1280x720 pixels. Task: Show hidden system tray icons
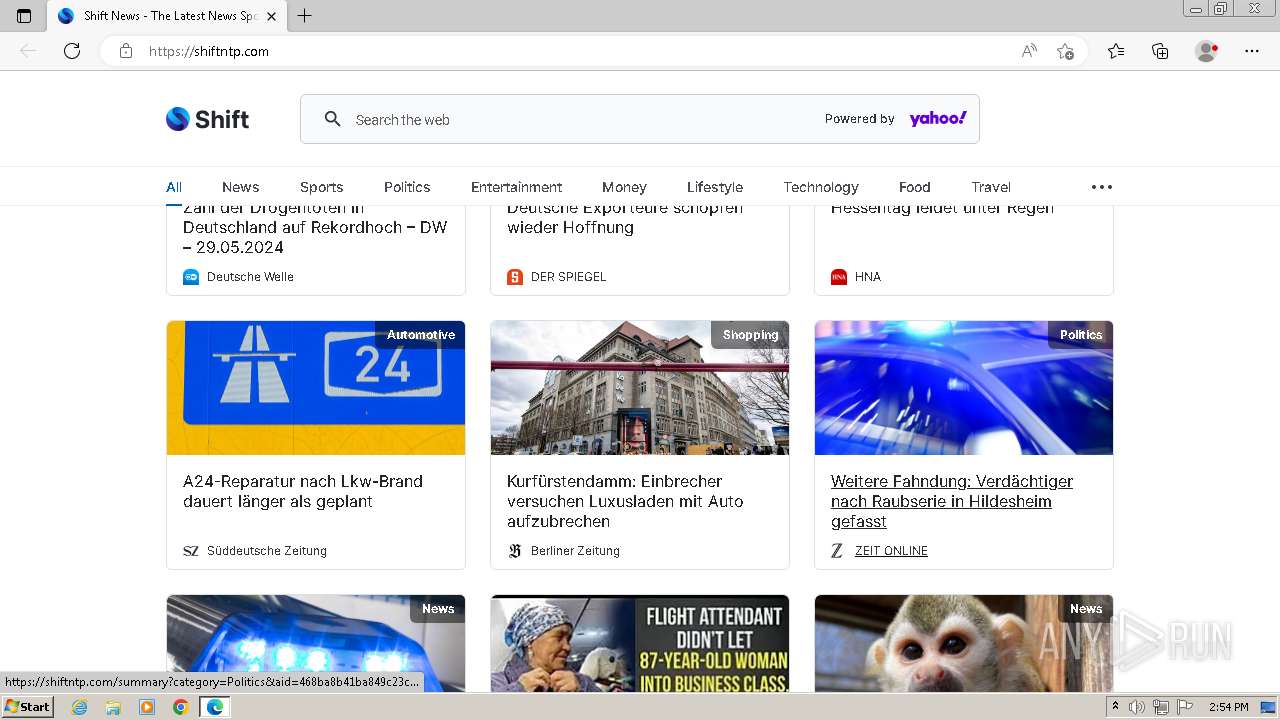coord(1115,706)
